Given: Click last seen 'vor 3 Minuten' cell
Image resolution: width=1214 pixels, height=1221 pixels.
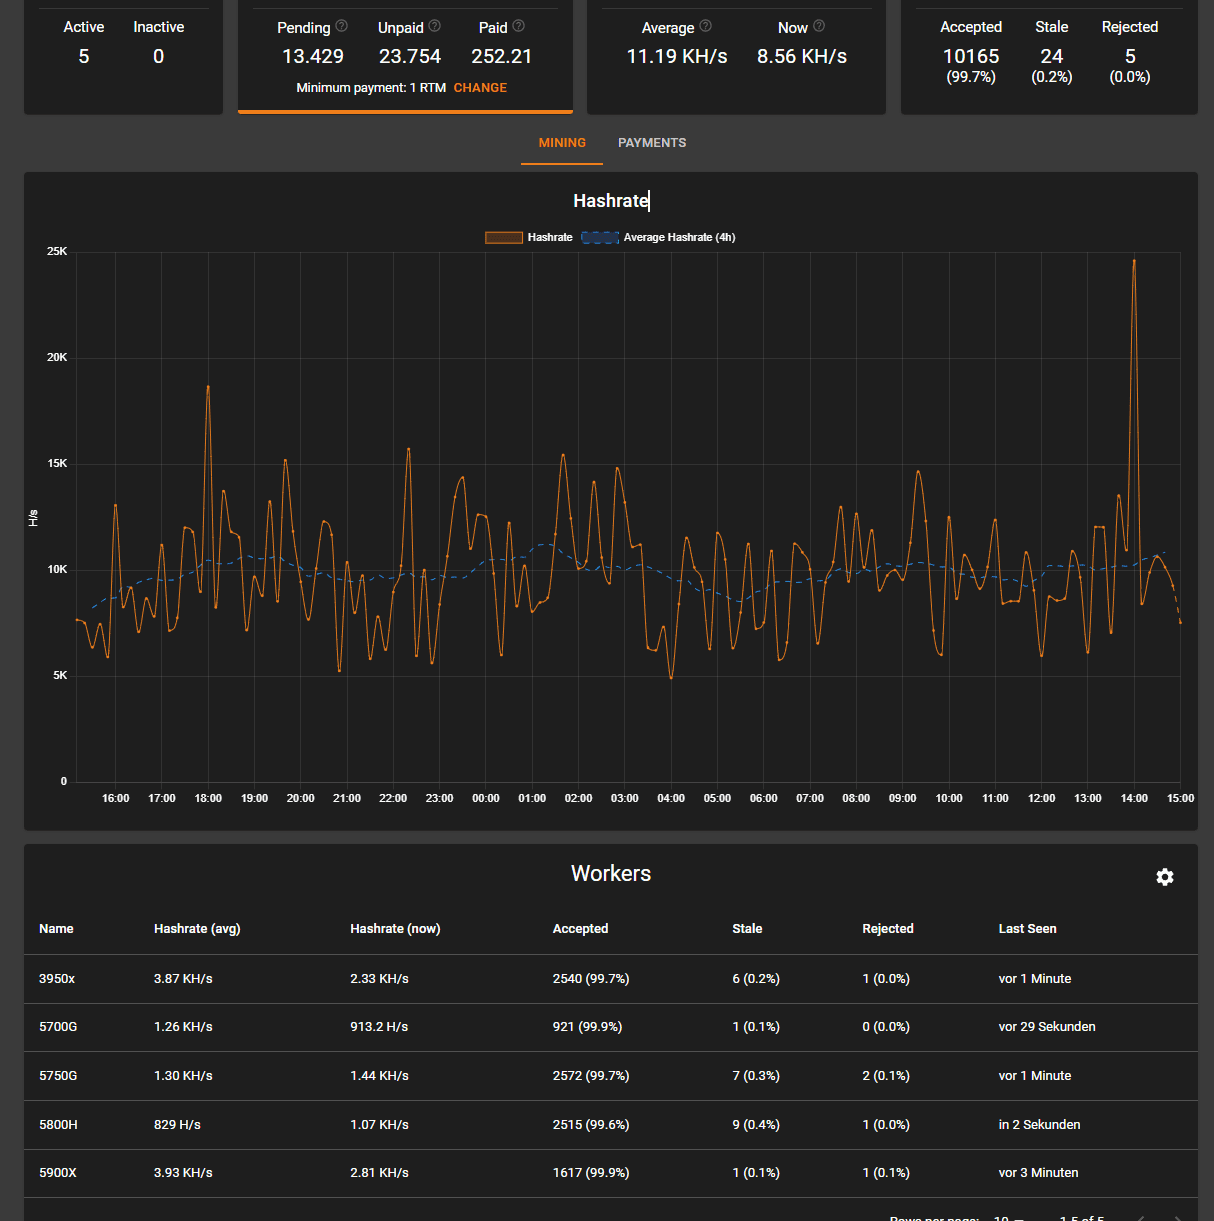Looking at the screenshot, I should pos(1038,1173).
